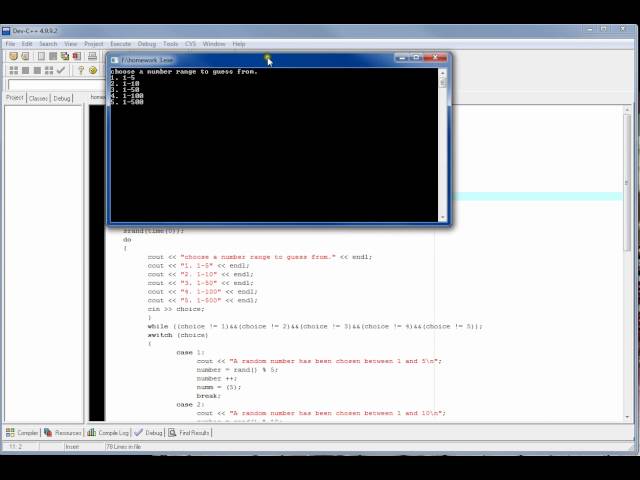Click the console window scroll down arrow
The image size is (640, 480).
[442, 218]
